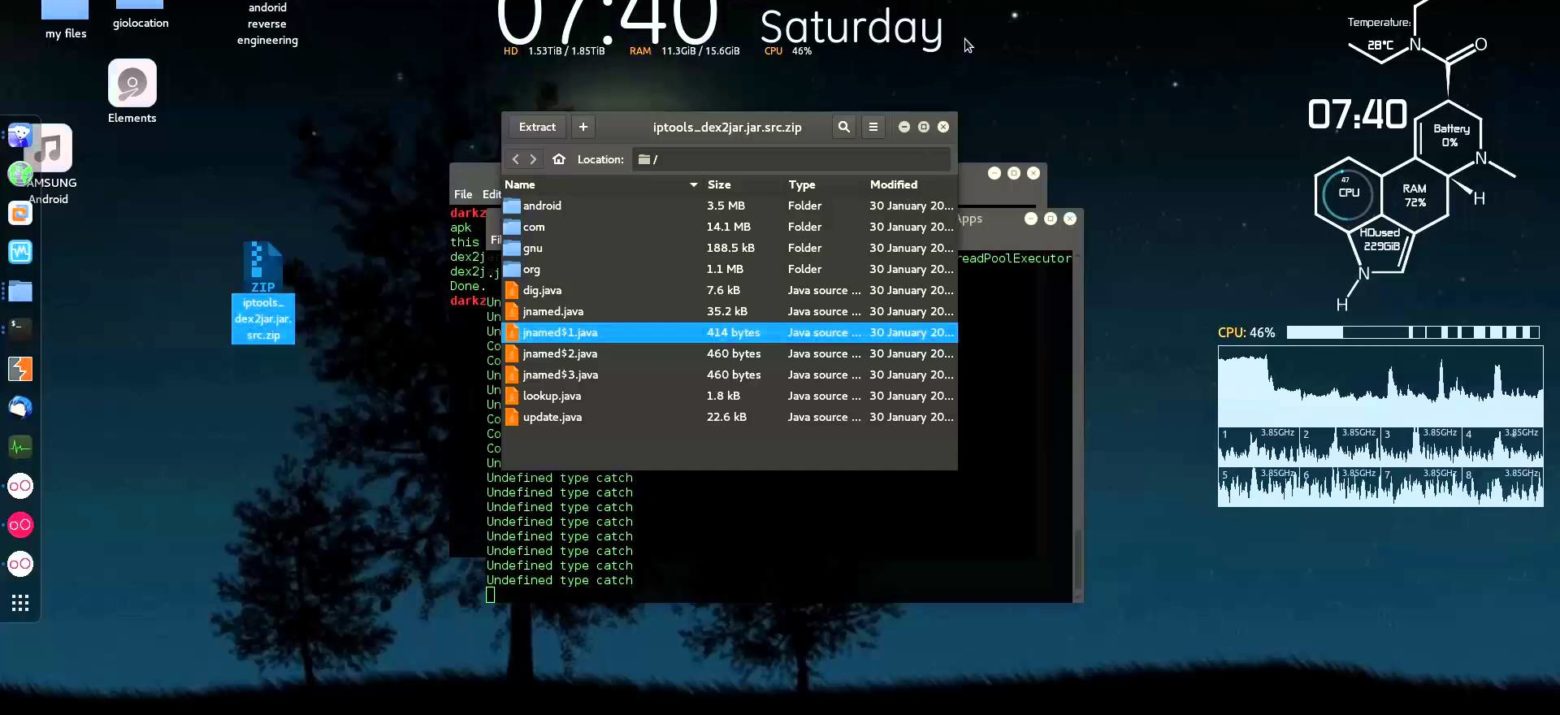Open search in the archive manager
The height and width of the screenshot is (715, 1560).
[844, 127]
